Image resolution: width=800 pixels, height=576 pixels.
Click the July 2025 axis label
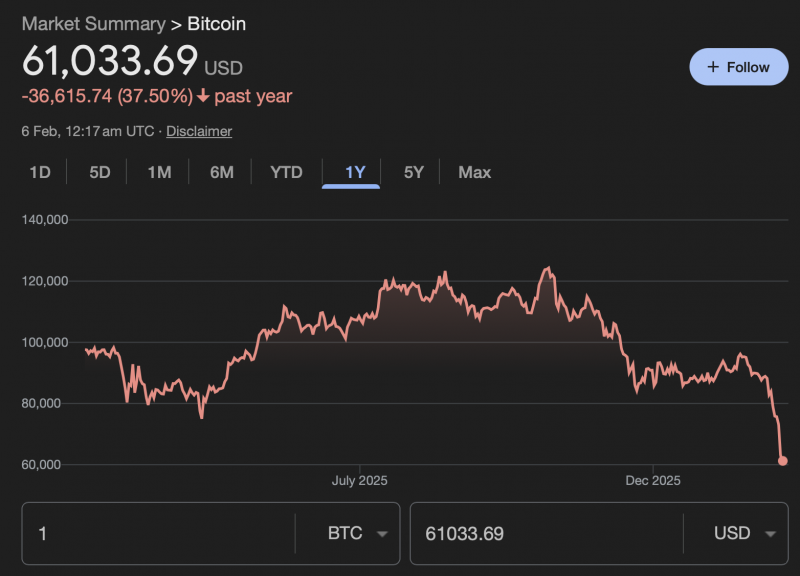pos(359,481)
